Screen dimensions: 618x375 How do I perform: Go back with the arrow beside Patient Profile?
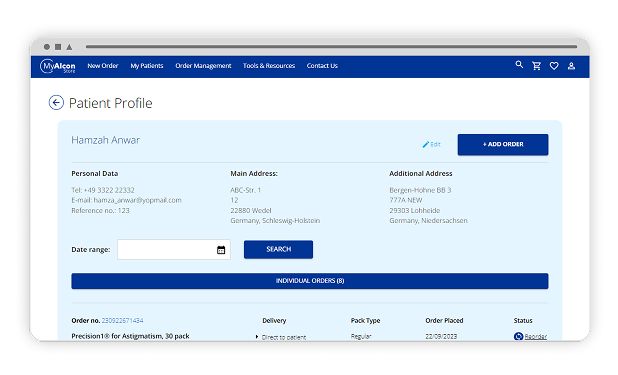point(56,103)
